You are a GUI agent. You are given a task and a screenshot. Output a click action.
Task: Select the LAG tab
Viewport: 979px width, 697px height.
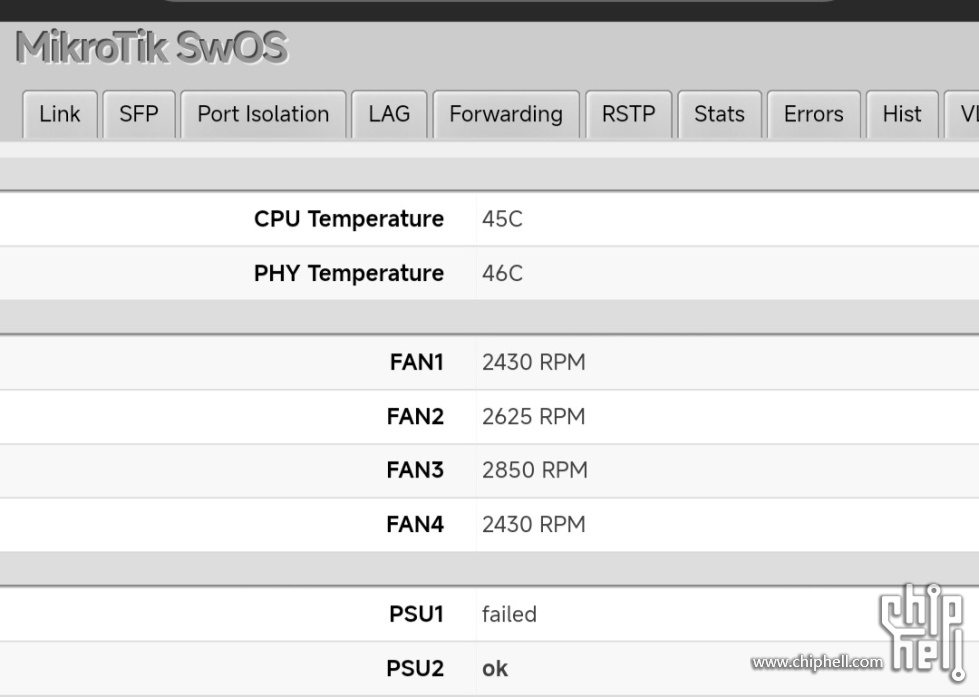[389, 114]
